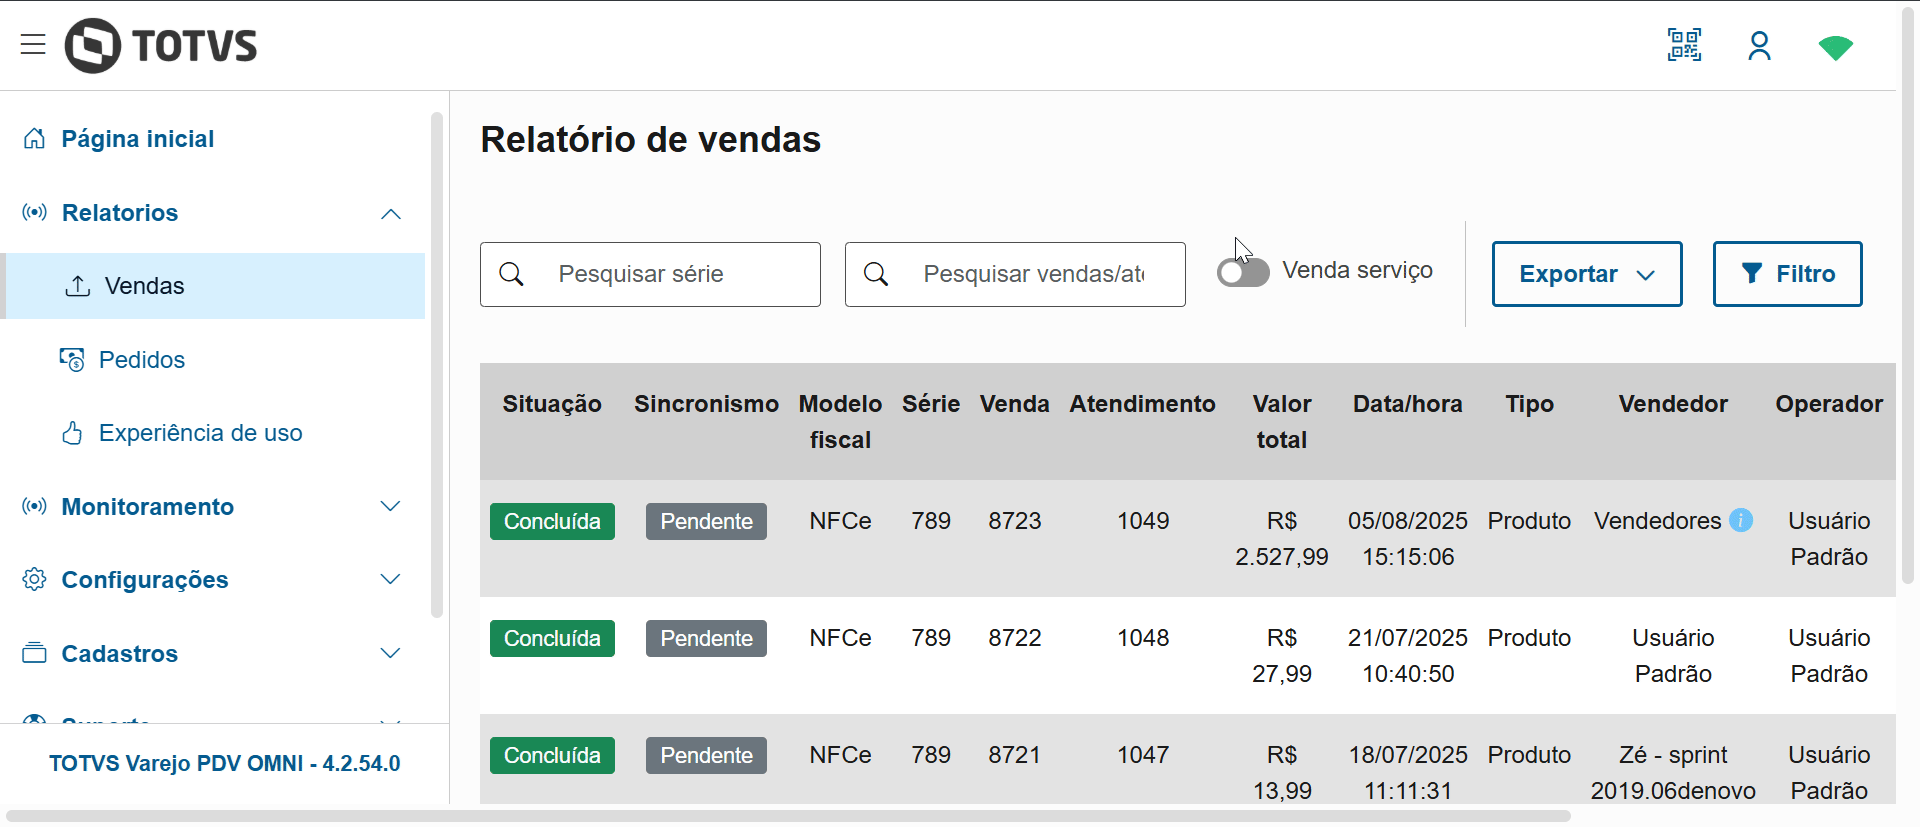Expand the Cadastros section
1920x827 pixels.
click(391, 654)
